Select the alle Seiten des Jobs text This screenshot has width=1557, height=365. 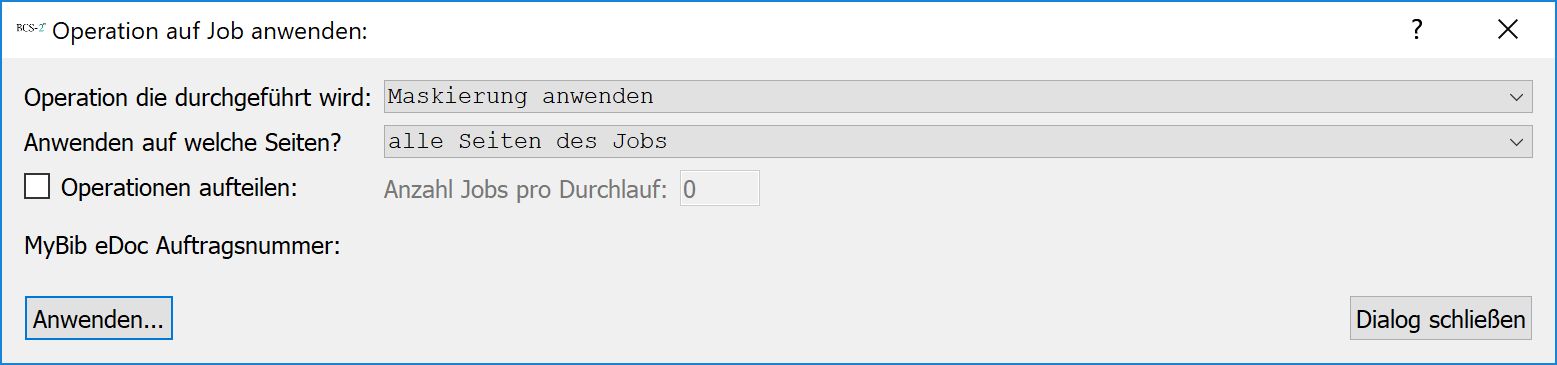(528, 142)
